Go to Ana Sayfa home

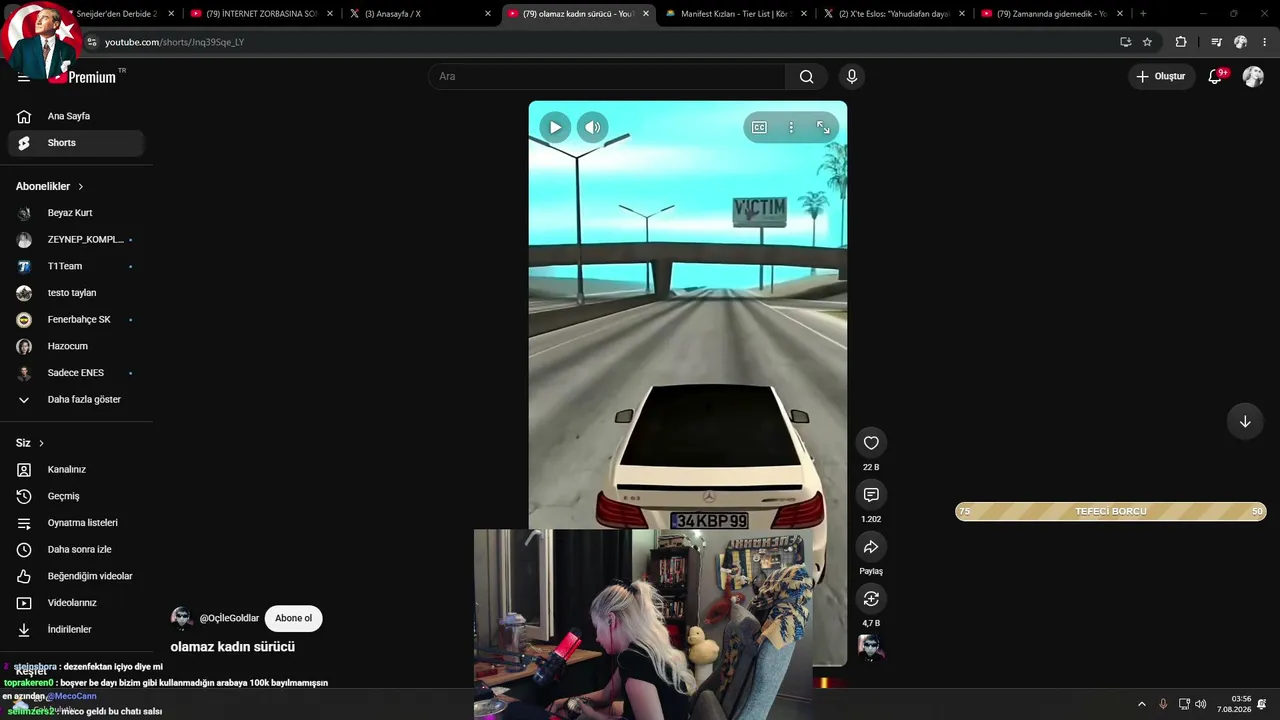[x=76, y=116]
